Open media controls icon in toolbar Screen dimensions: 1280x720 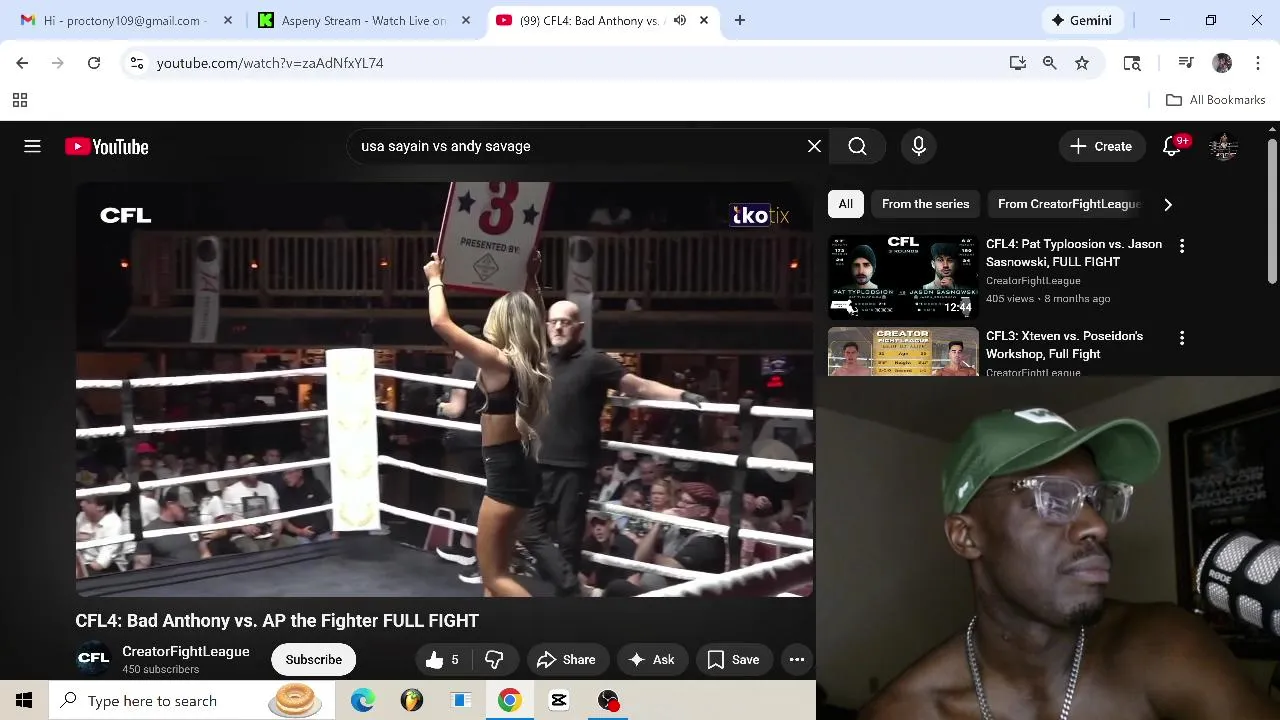[x=1186, y=63]
